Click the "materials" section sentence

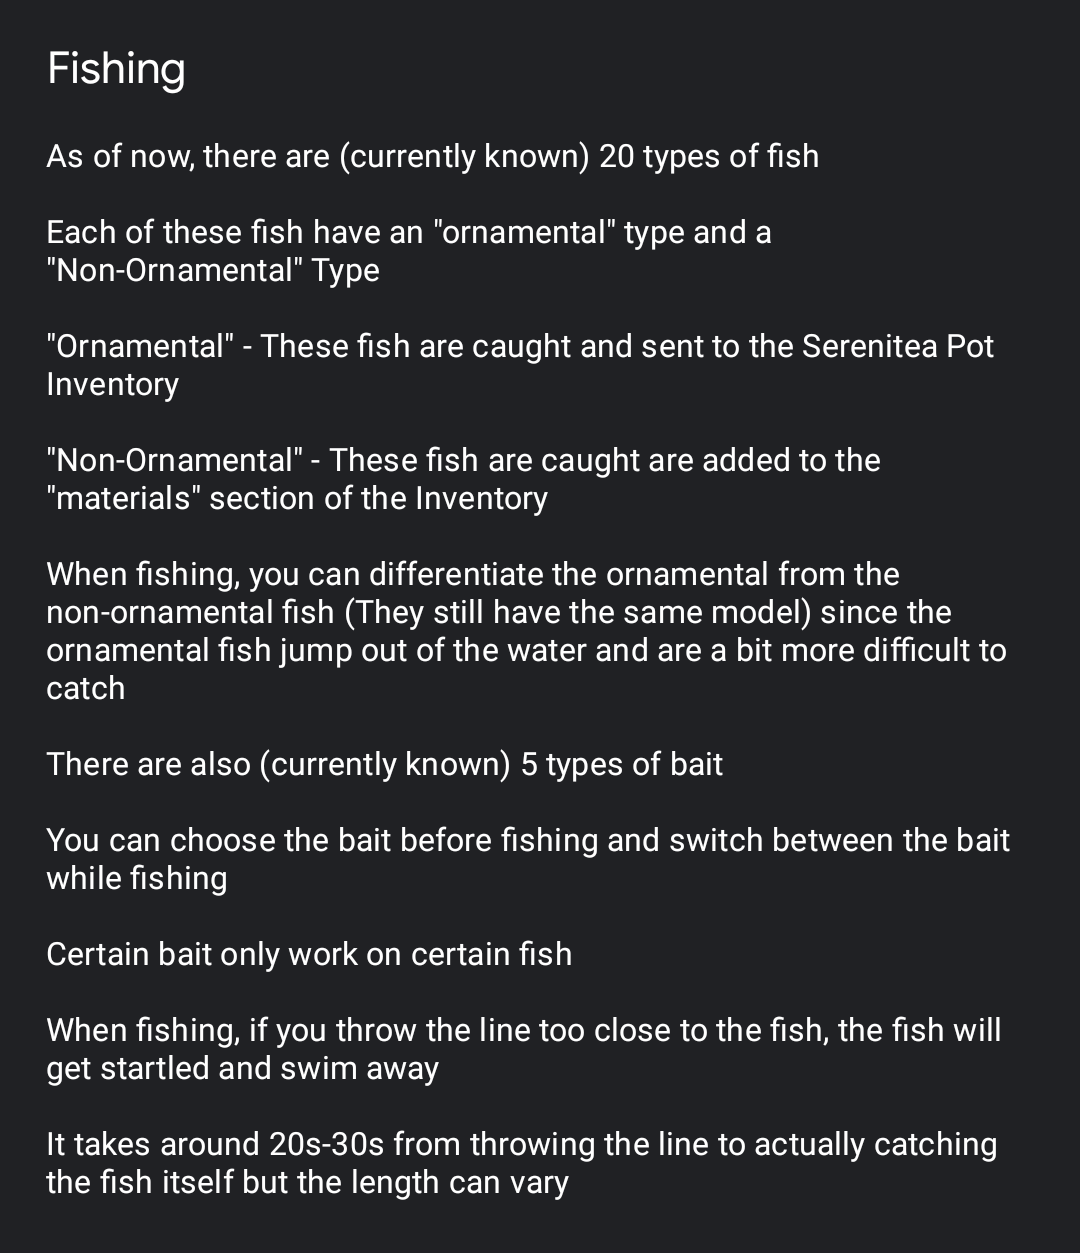point(463,479)
